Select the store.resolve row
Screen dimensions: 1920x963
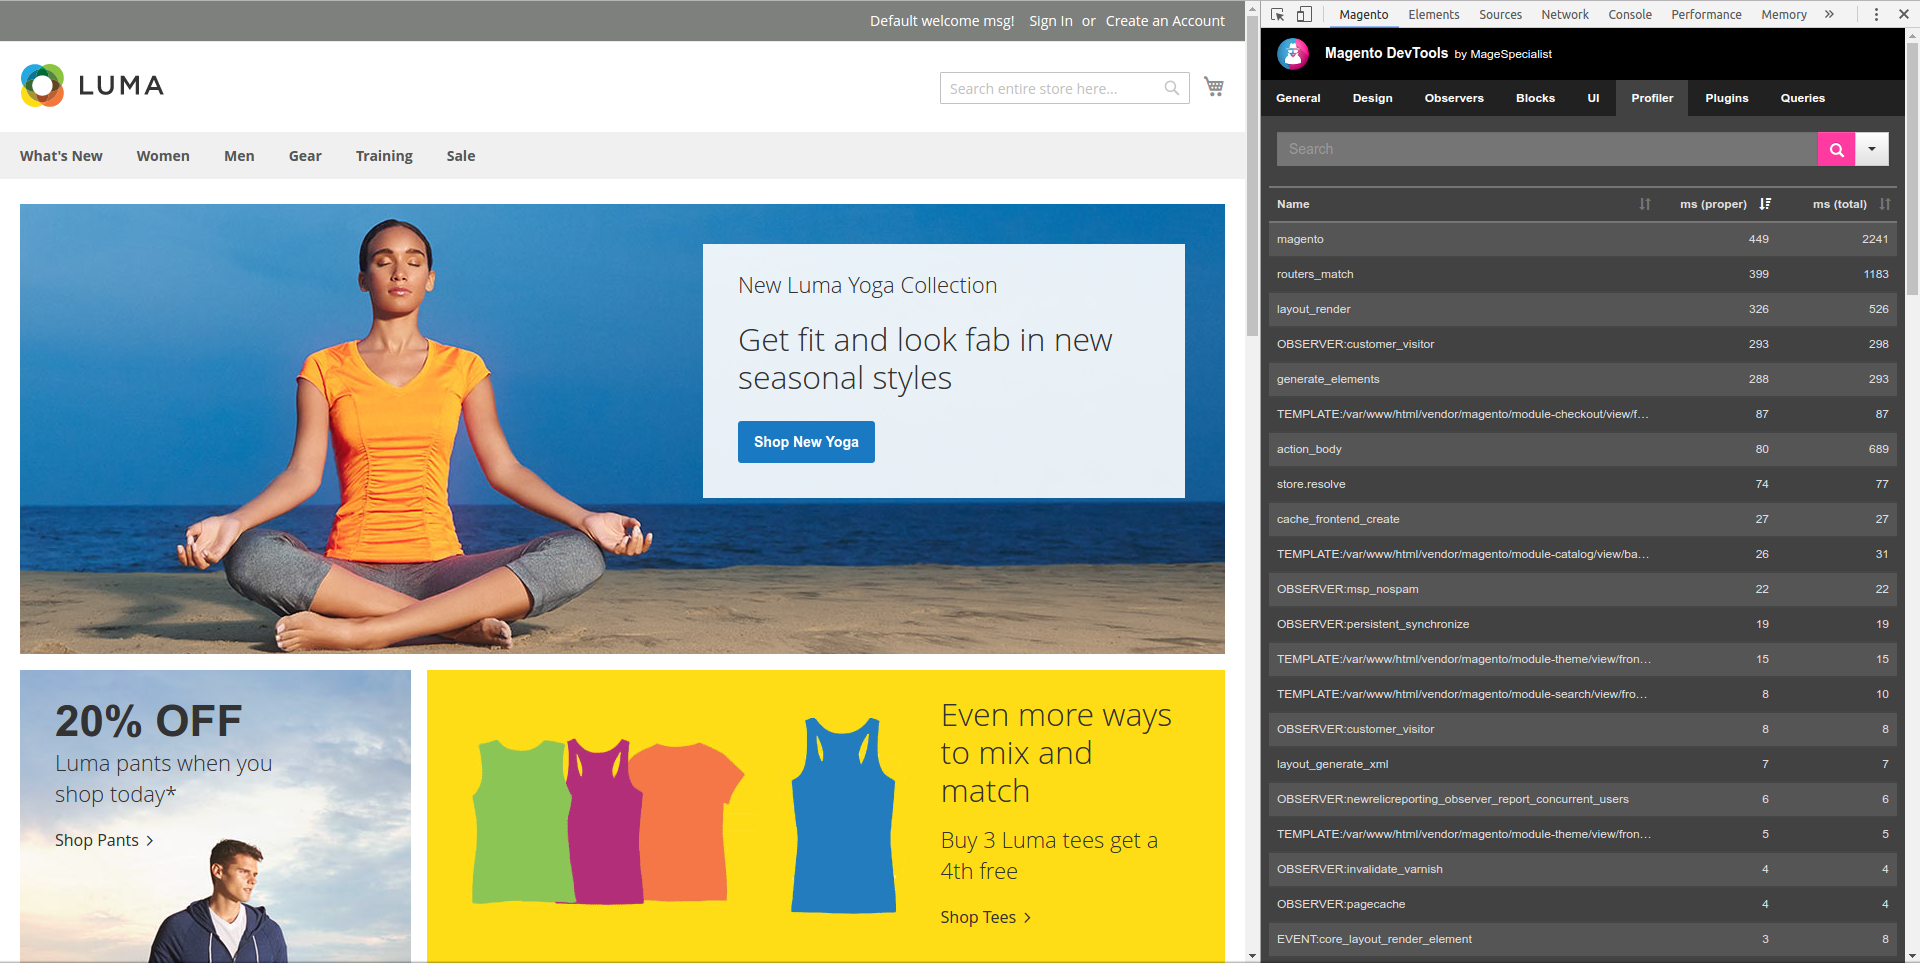pos(1583,484)
